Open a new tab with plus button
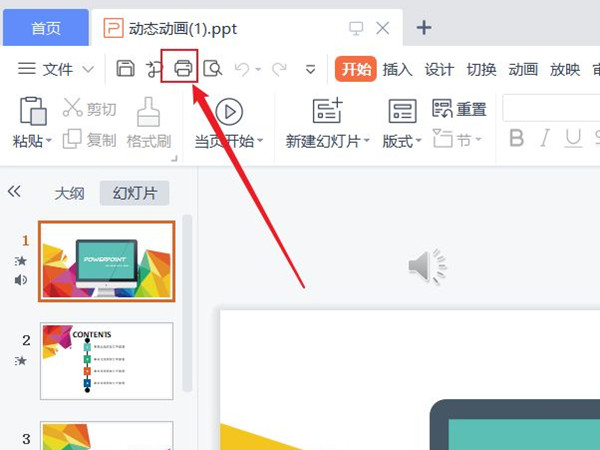This screenshot has height=450, width=600. pyautogui.click(x=424, y=27)
